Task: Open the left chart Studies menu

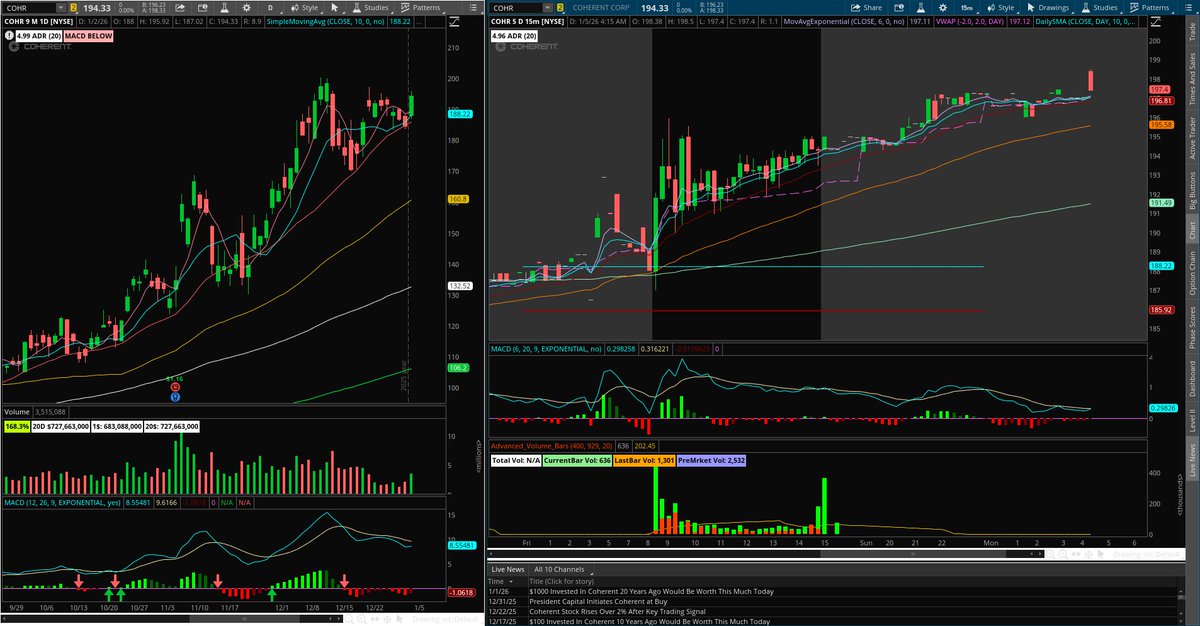Action: 369,8
